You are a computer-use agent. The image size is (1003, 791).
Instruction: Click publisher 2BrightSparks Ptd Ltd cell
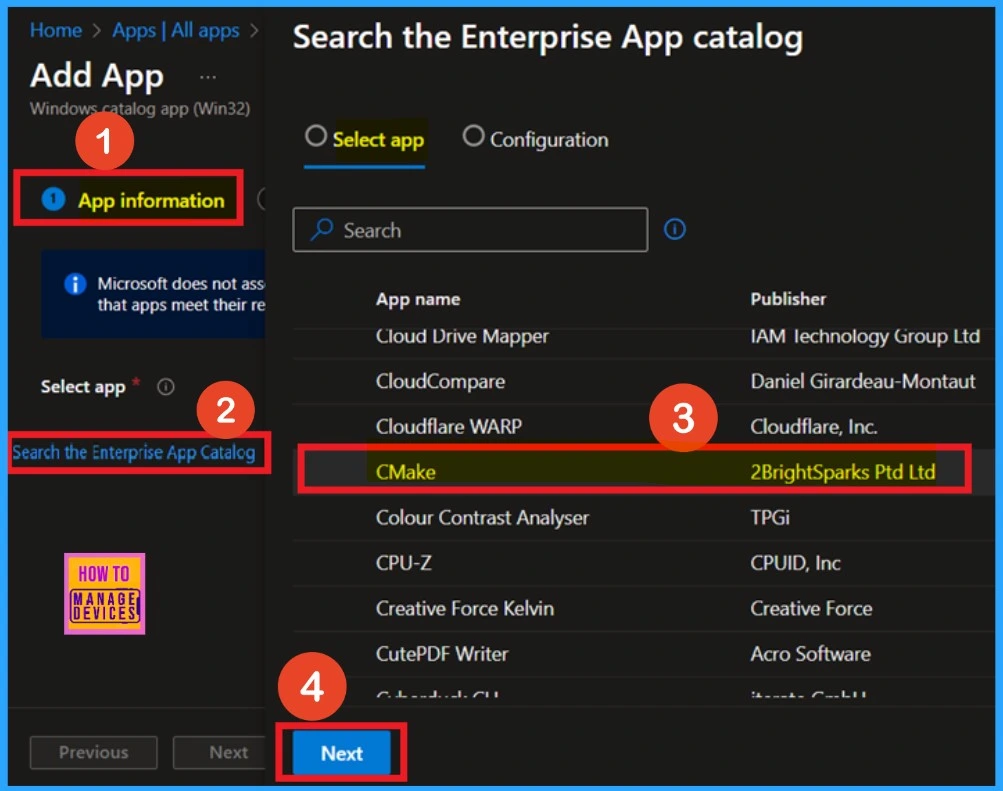click(842, 472)
